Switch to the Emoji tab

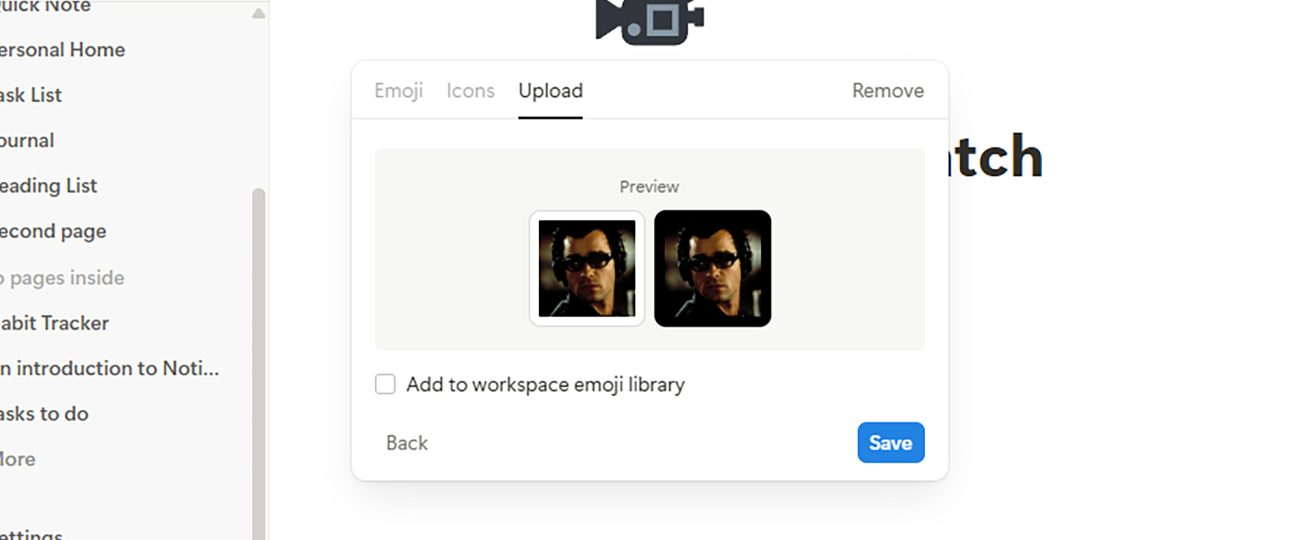399,91
